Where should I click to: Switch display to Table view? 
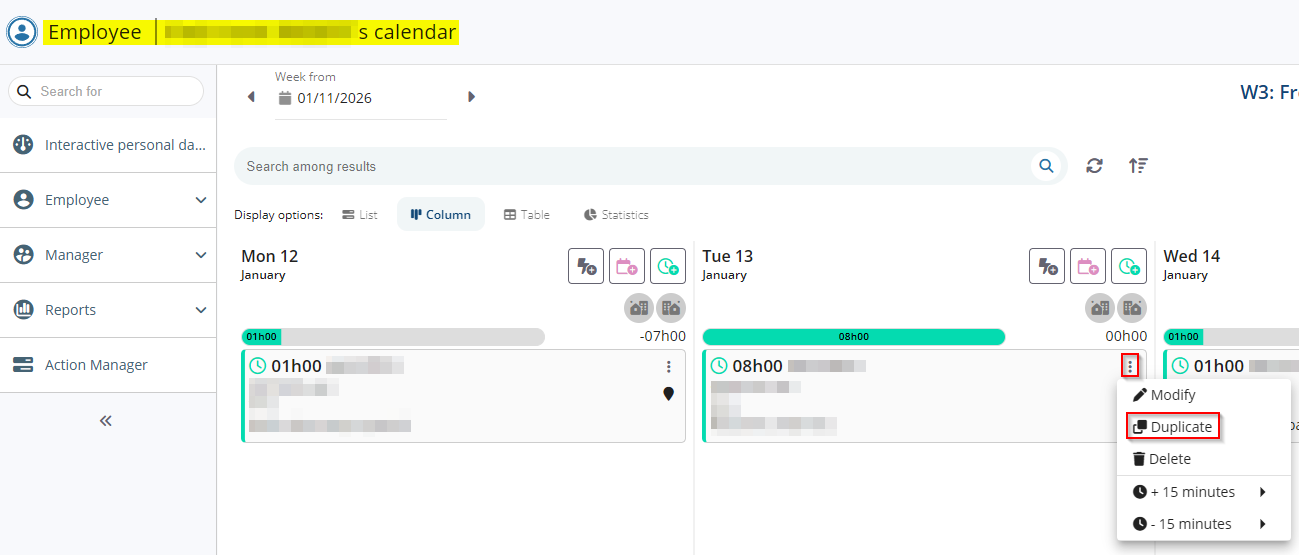tap(527, 215)
